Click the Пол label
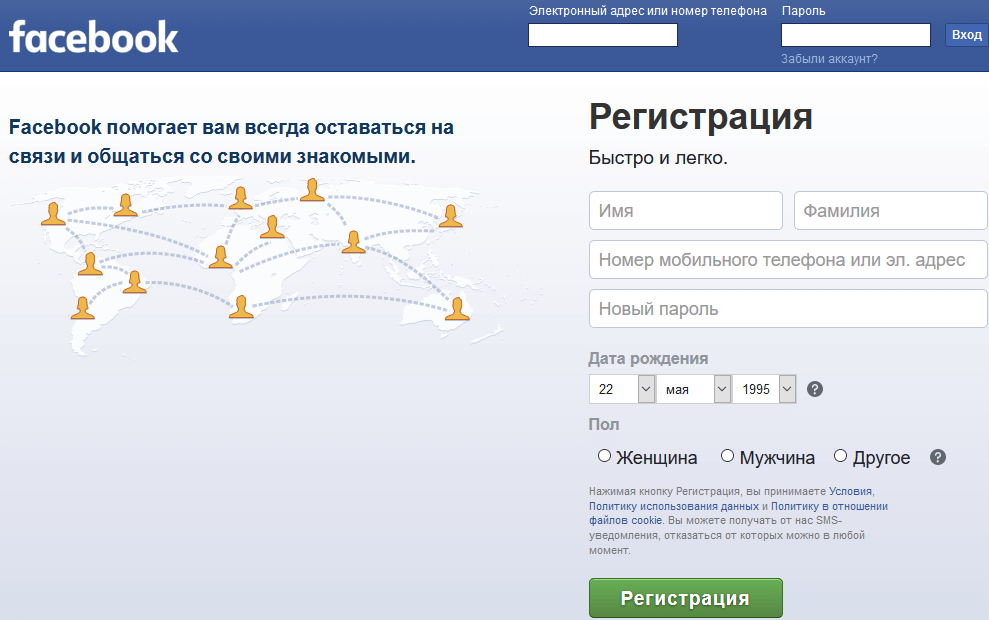This screenshot has width=989, height=620. pos(604,424)
